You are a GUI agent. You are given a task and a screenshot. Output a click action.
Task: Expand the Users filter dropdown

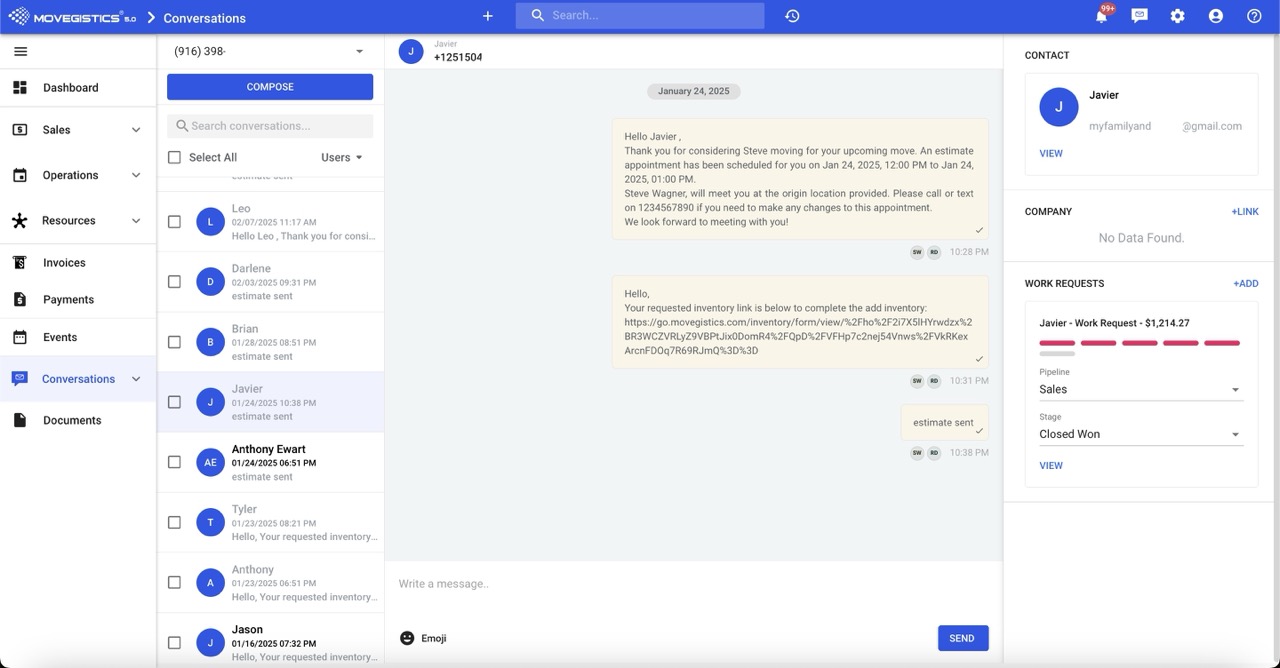(x=342, y=158)
